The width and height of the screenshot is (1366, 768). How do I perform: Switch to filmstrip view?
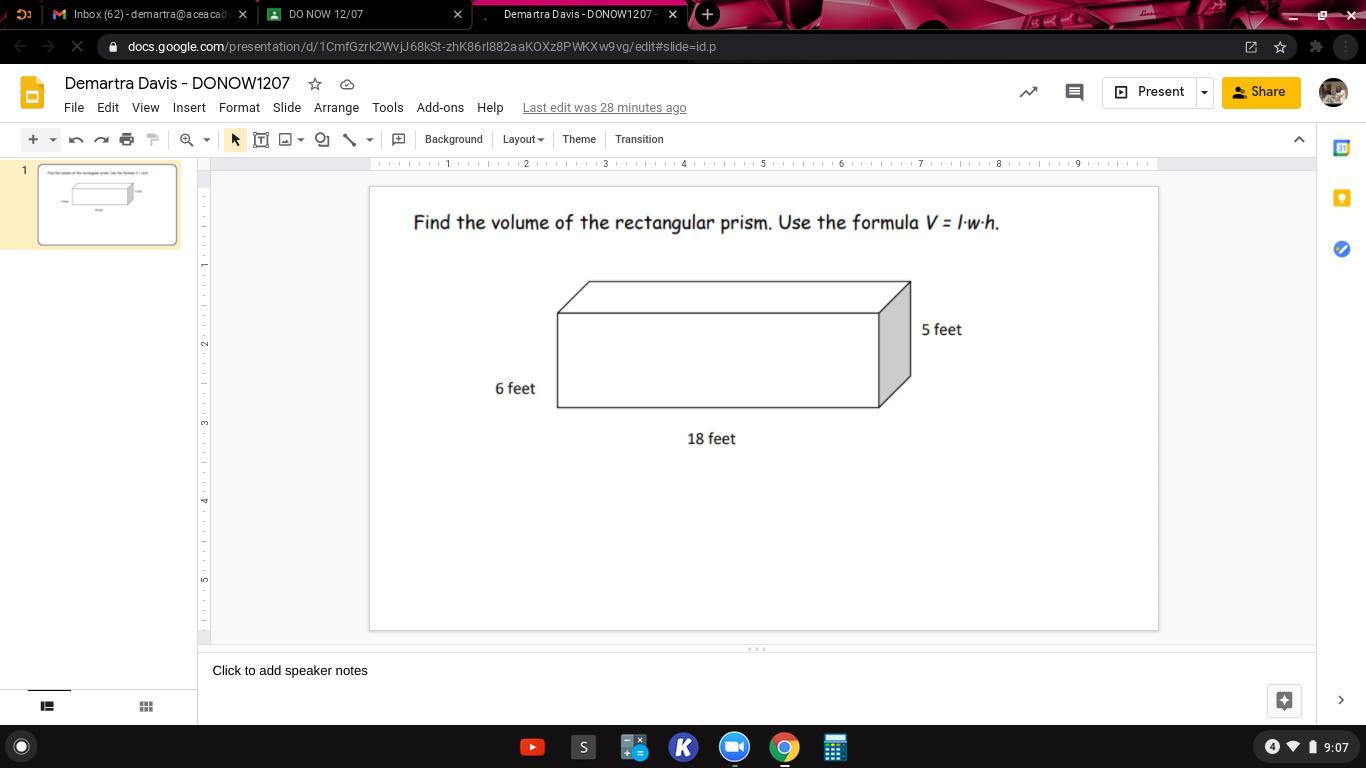[x=46, y=706]
